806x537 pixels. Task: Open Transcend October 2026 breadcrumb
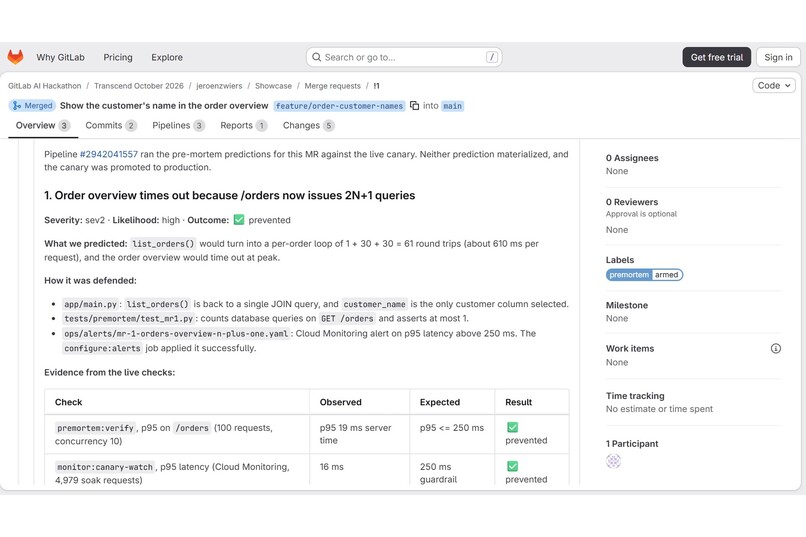[x=139, y=86]
